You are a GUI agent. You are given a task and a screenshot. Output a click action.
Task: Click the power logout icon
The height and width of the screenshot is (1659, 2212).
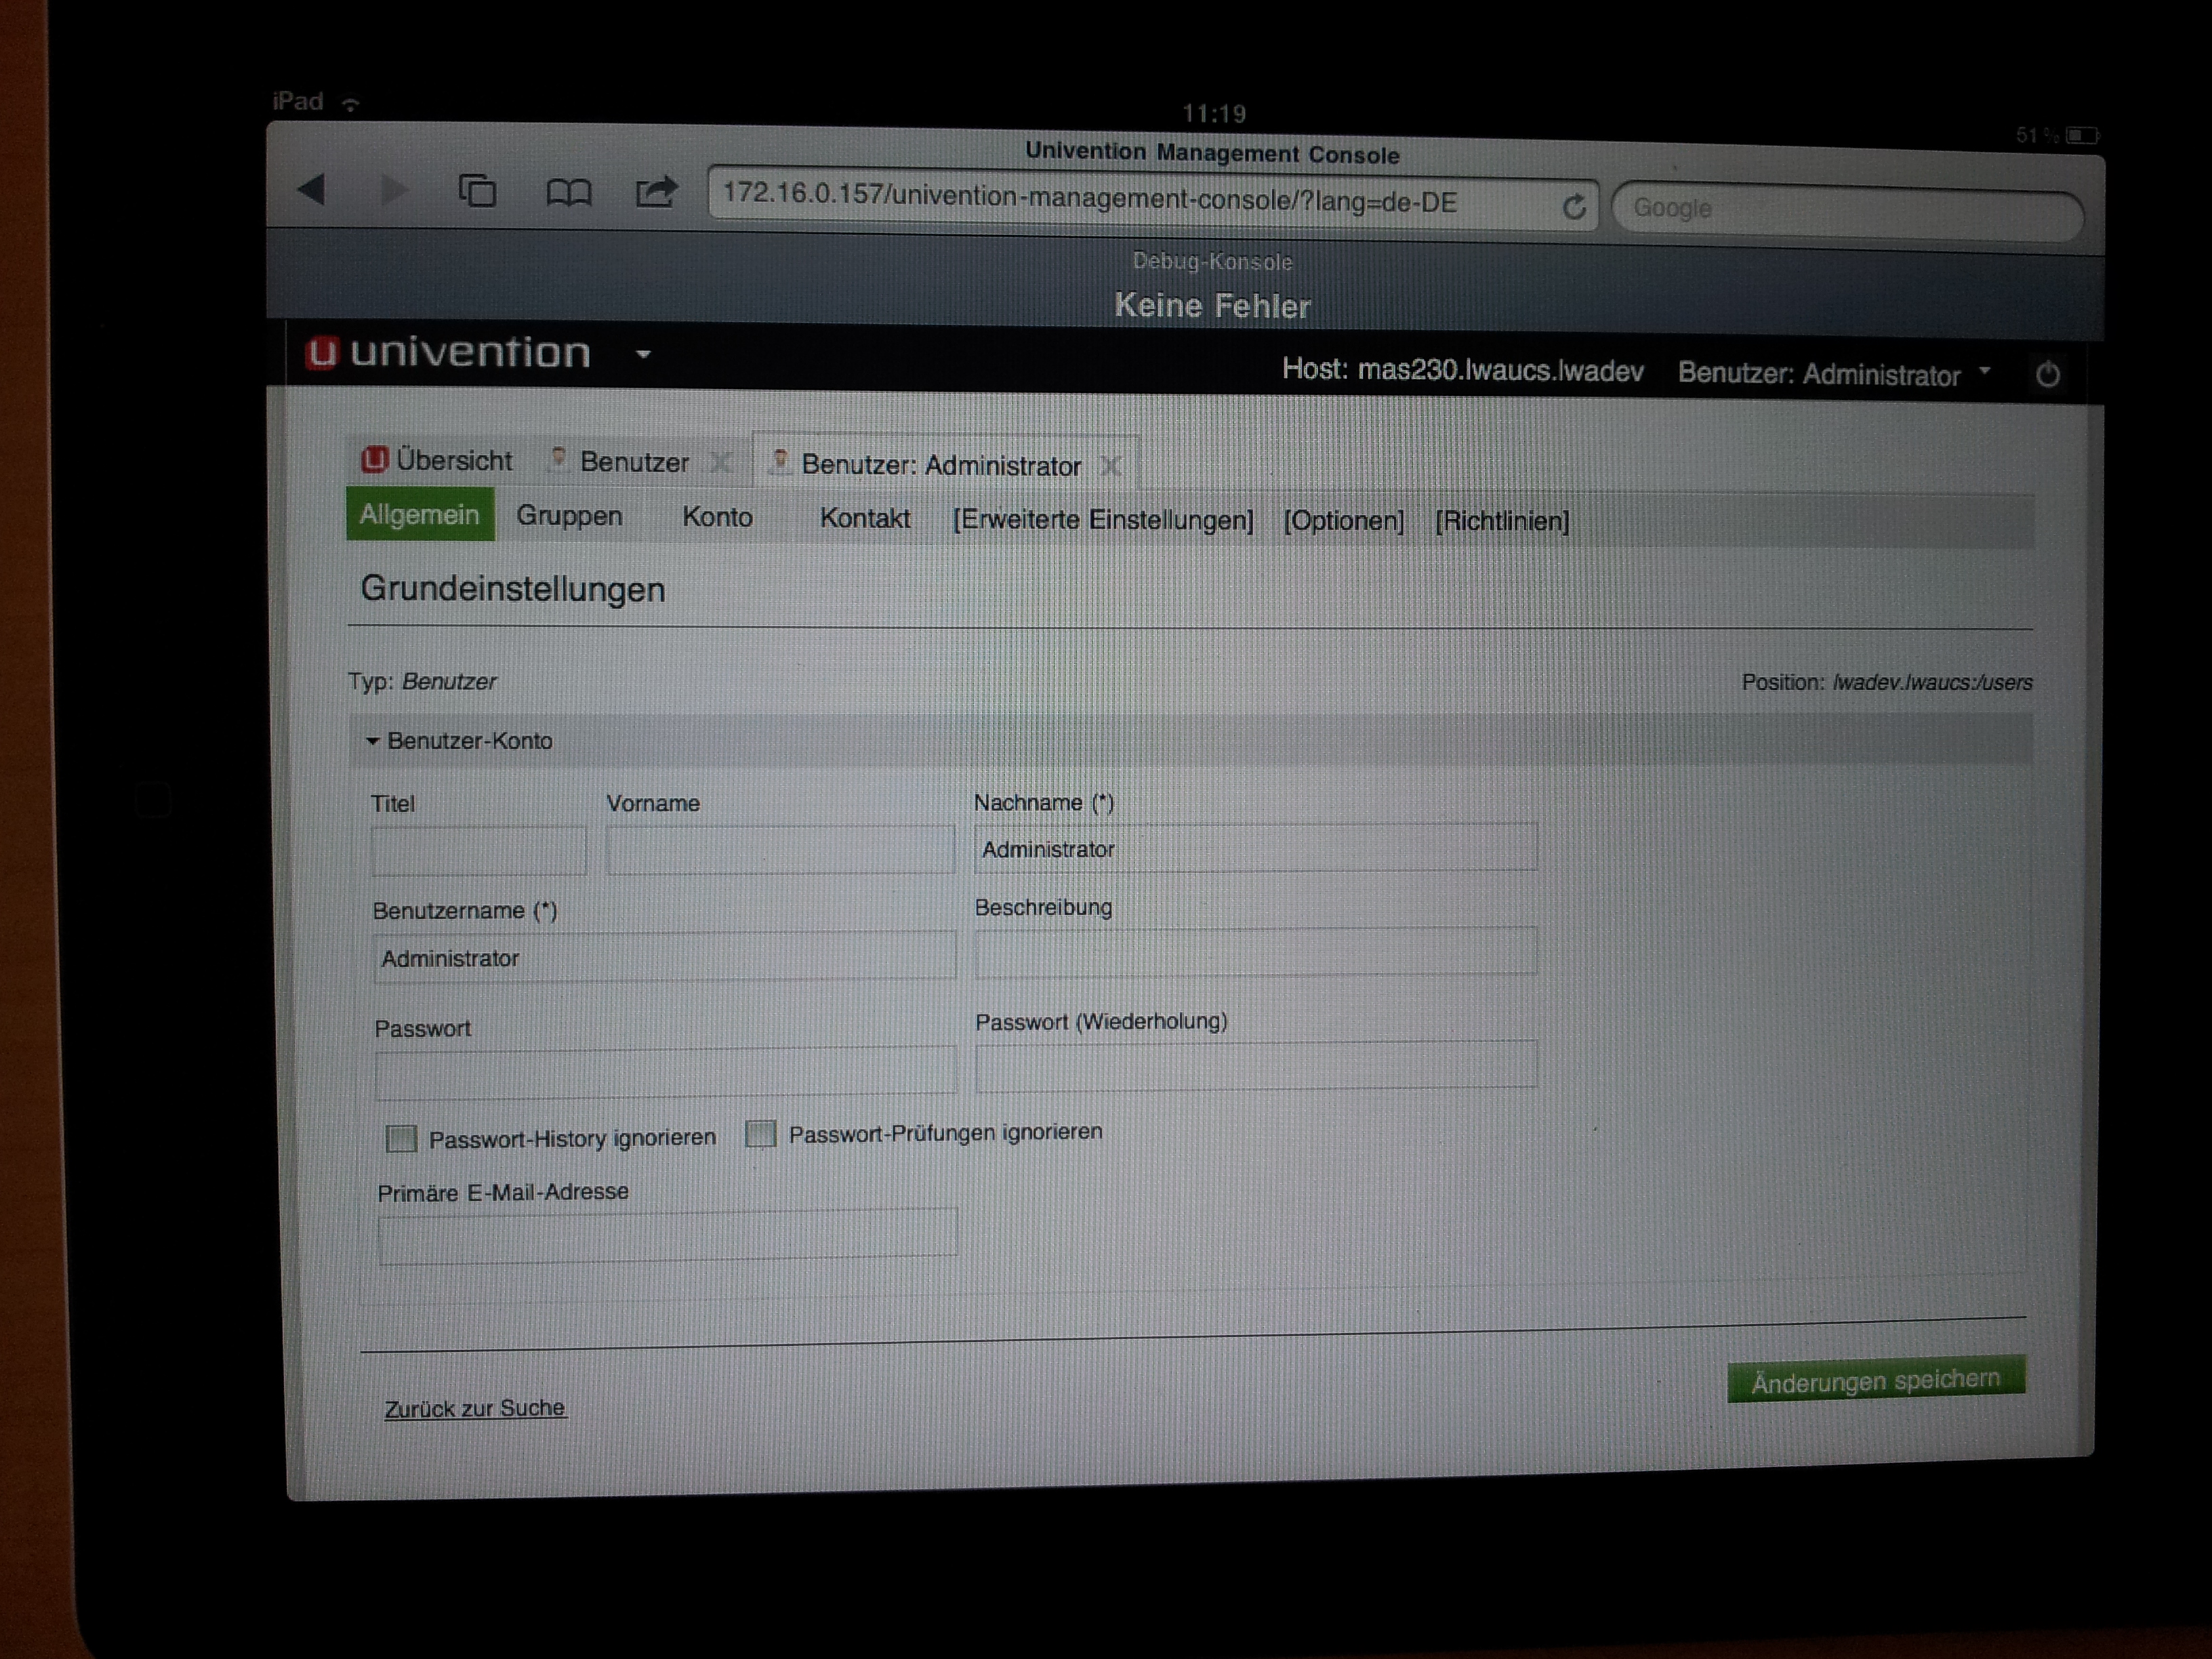click(2047, 375)
